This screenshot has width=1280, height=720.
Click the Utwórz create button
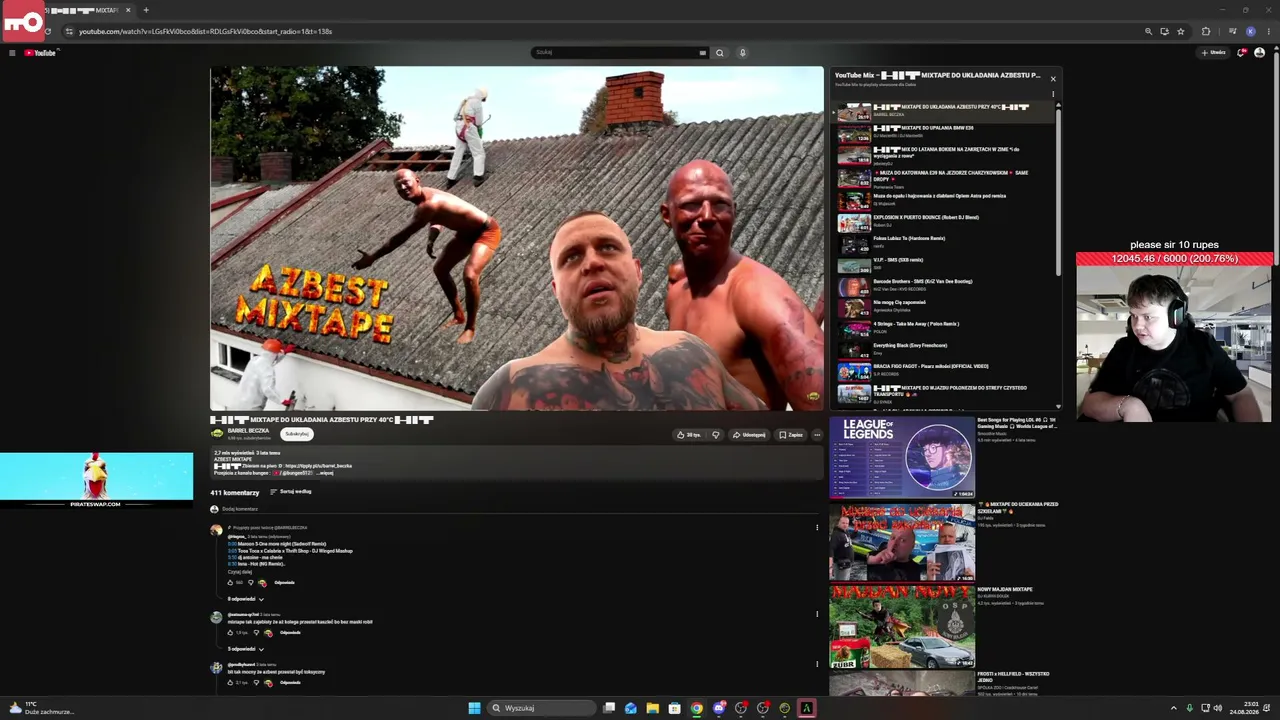point(1214,53)
